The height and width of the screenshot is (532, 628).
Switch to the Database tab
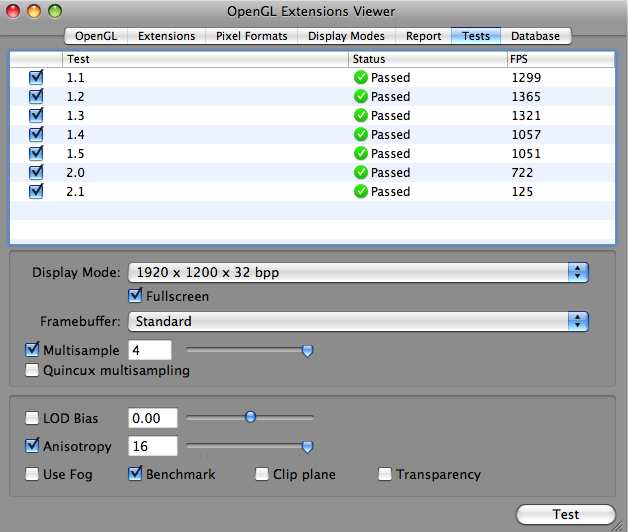tap(535, 36)
